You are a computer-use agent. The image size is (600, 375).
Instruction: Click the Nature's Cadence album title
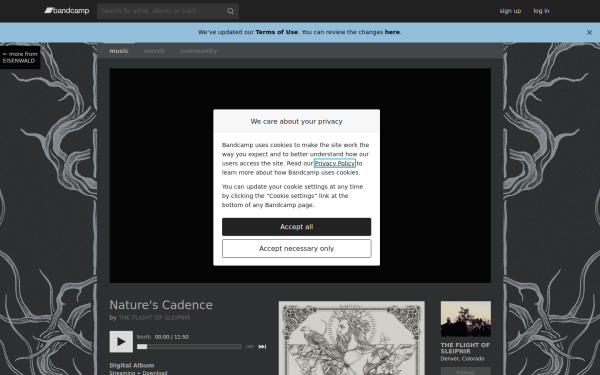click(161, 305)
